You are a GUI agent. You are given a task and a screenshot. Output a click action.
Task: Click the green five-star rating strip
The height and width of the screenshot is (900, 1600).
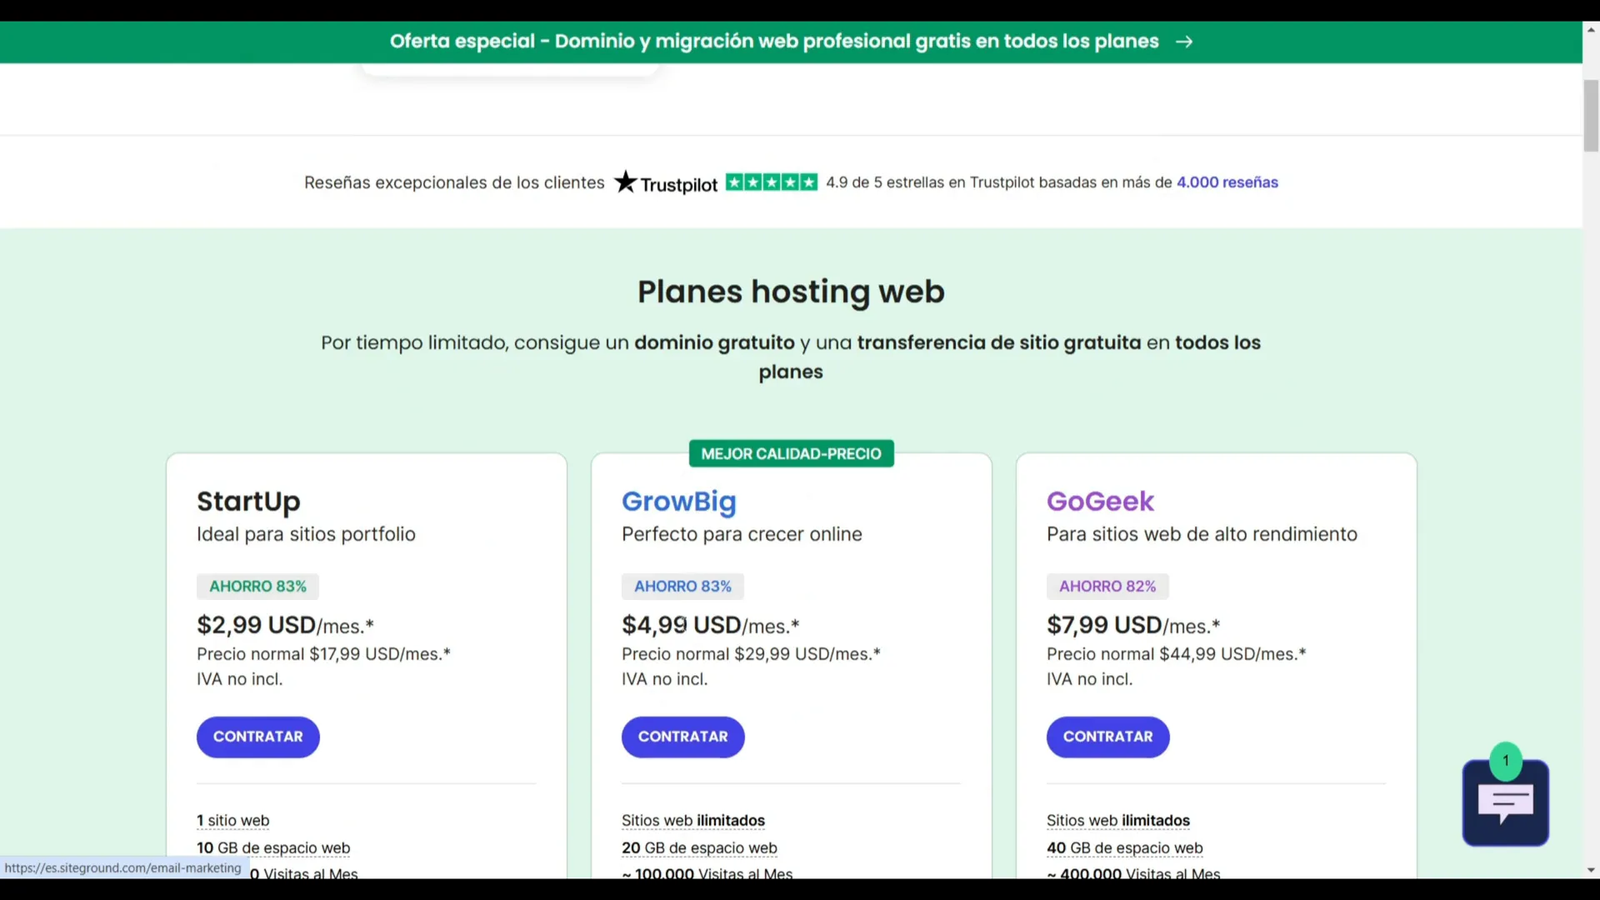click(x=771, y=181)
